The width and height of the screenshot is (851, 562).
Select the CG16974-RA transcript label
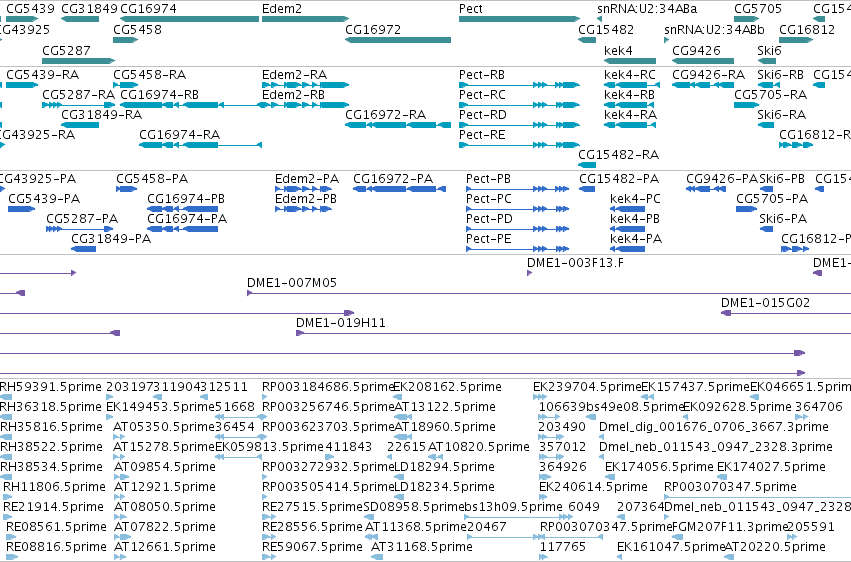[180, 135]
